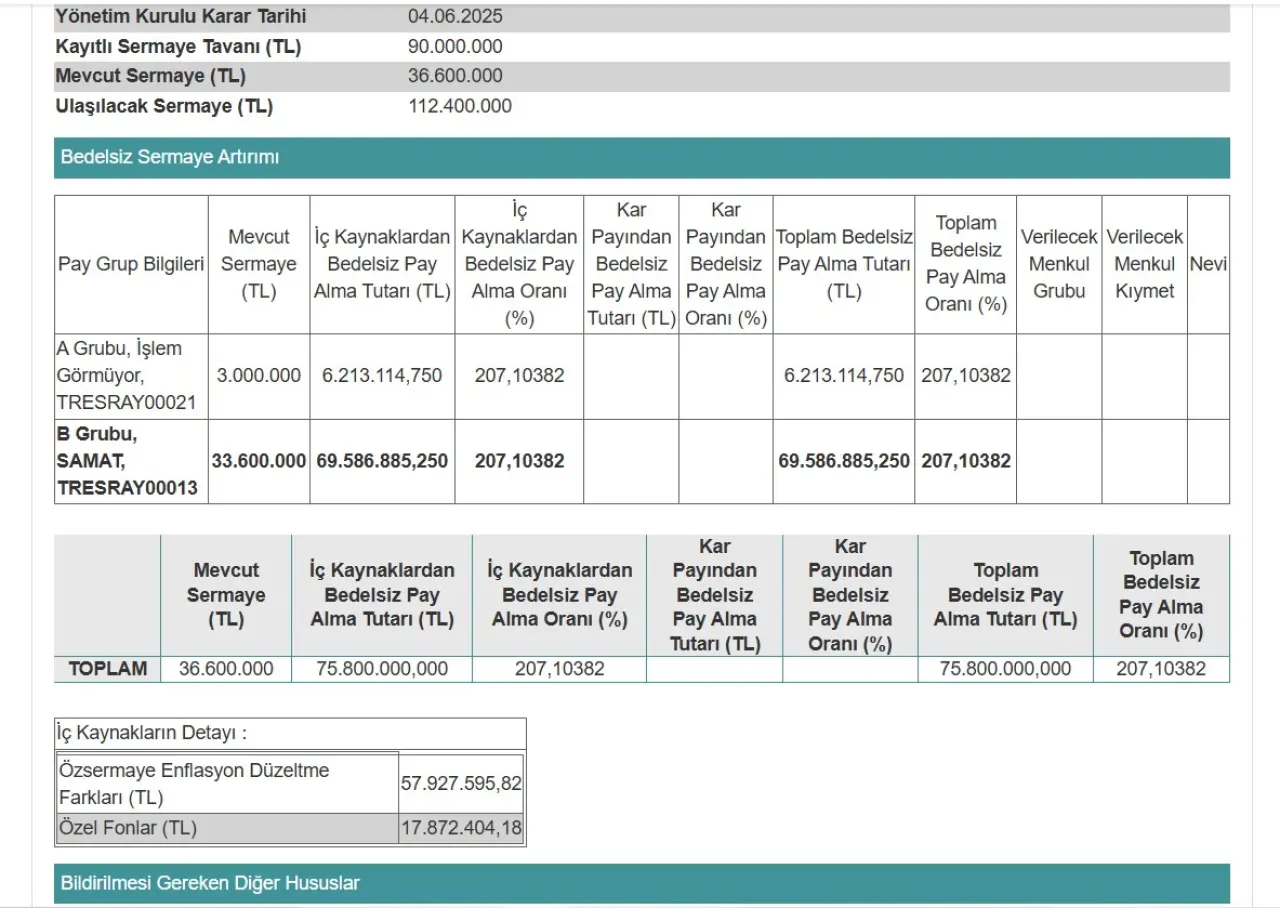1280x908 pixels.
Task: Click the Özsermaye Enflasyon Düzeltme Farkları label
Action: 194,784
